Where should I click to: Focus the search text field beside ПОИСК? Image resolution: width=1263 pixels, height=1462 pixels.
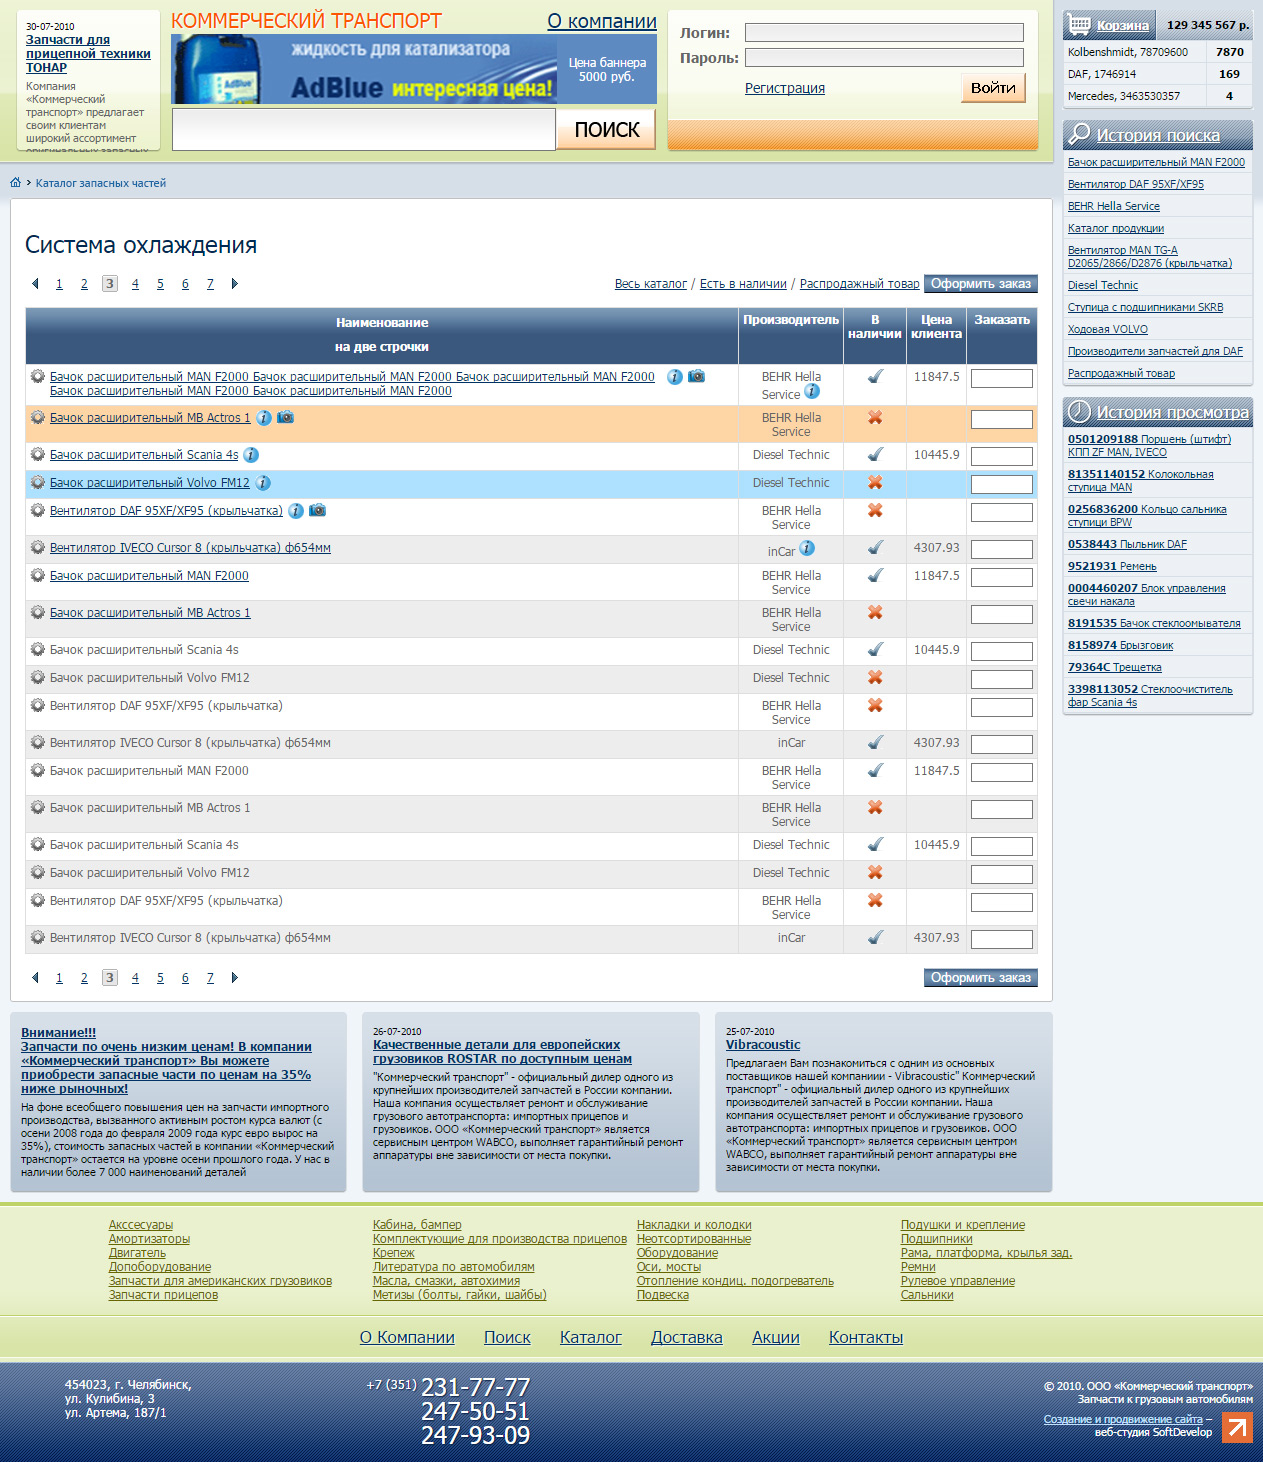364,129
